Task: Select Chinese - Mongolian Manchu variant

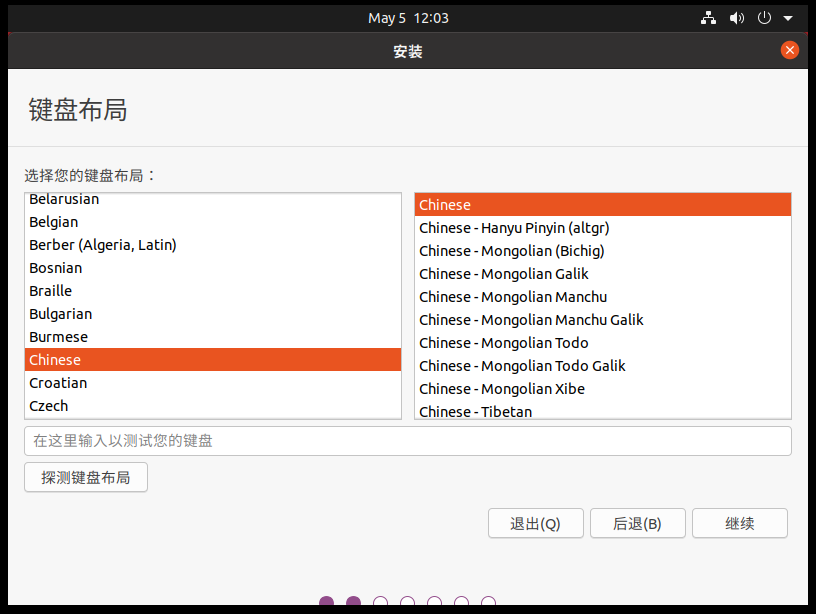Action: pos(603,297)
